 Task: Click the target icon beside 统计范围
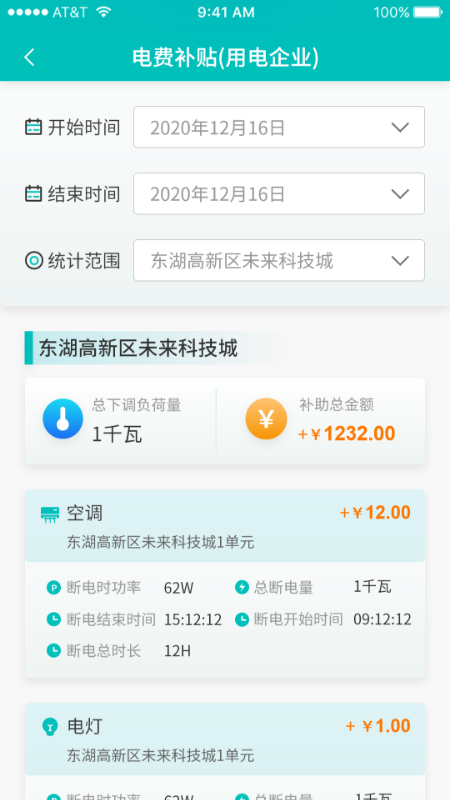[34, 261]
